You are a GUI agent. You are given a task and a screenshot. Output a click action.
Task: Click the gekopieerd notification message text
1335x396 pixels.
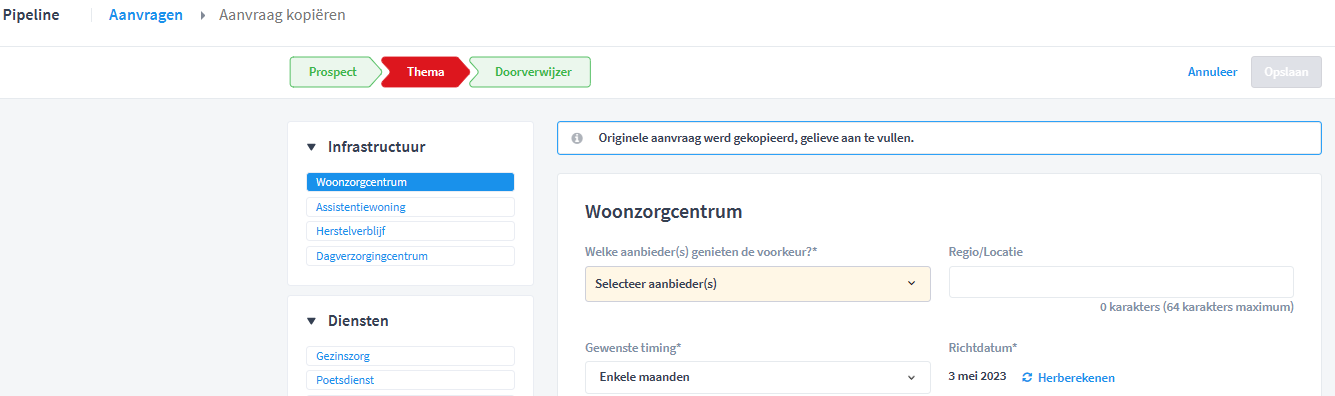(756, 138)
